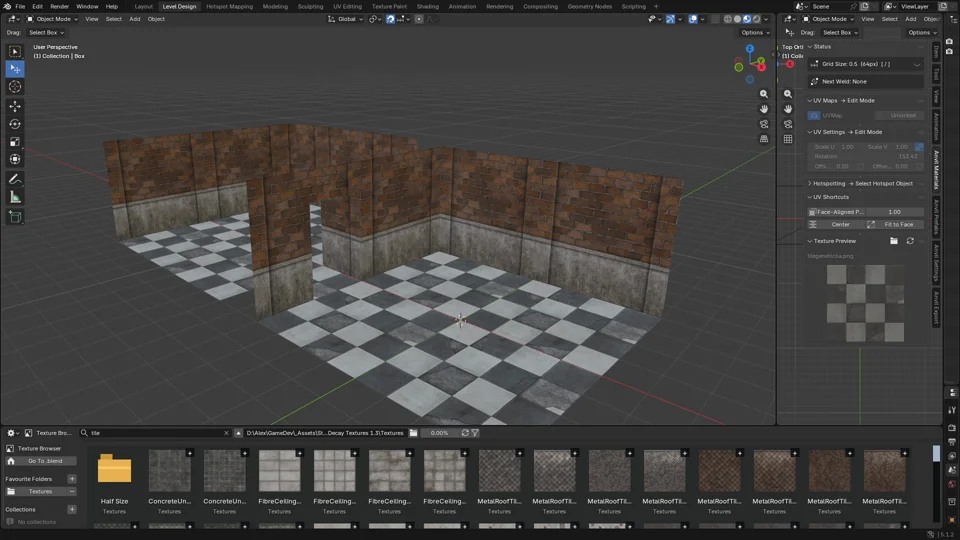This screenshot has width=960, height=540.
Task: Refresh the Texture Preview
Action: click(910, 241)
